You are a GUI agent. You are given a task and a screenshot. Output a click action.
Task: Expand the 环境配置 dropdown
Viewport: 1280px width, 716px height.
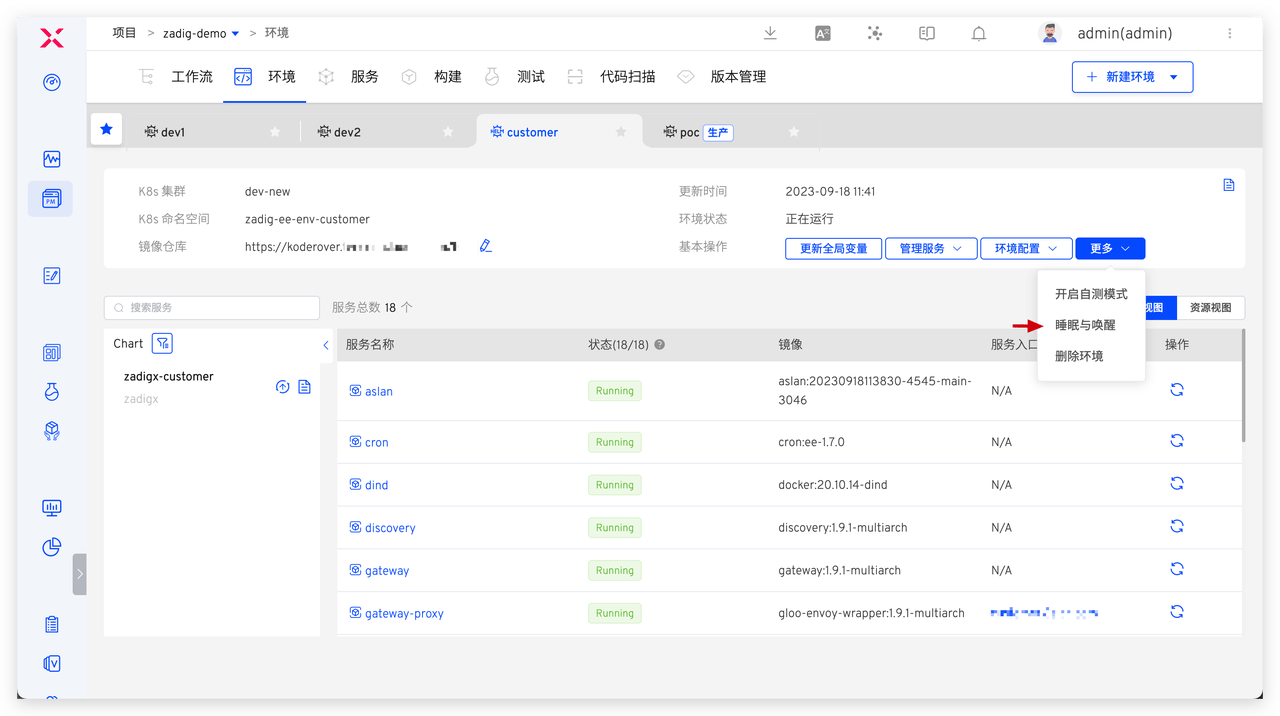[1026, 249]
